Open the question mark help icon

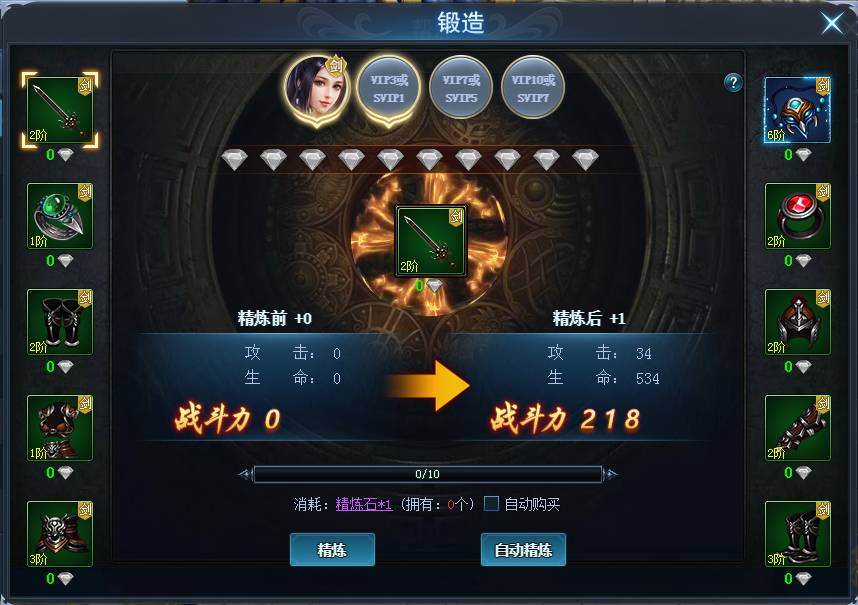pos(733,83)
